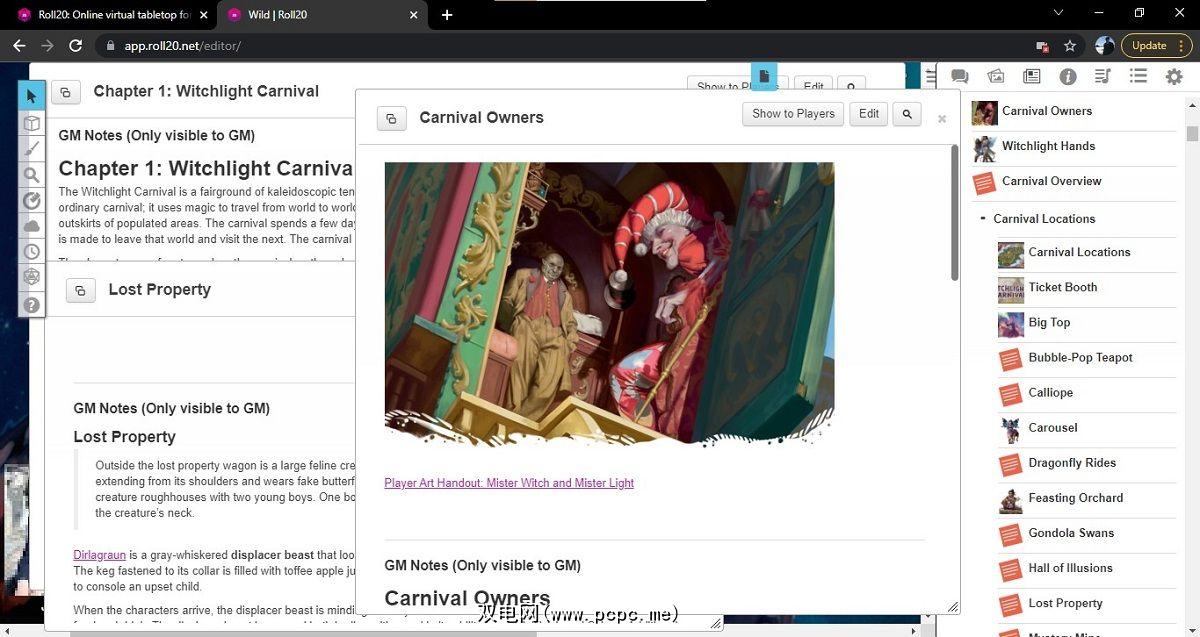
Task: Click the sidebar collapse handle icon
Action: 930,76
